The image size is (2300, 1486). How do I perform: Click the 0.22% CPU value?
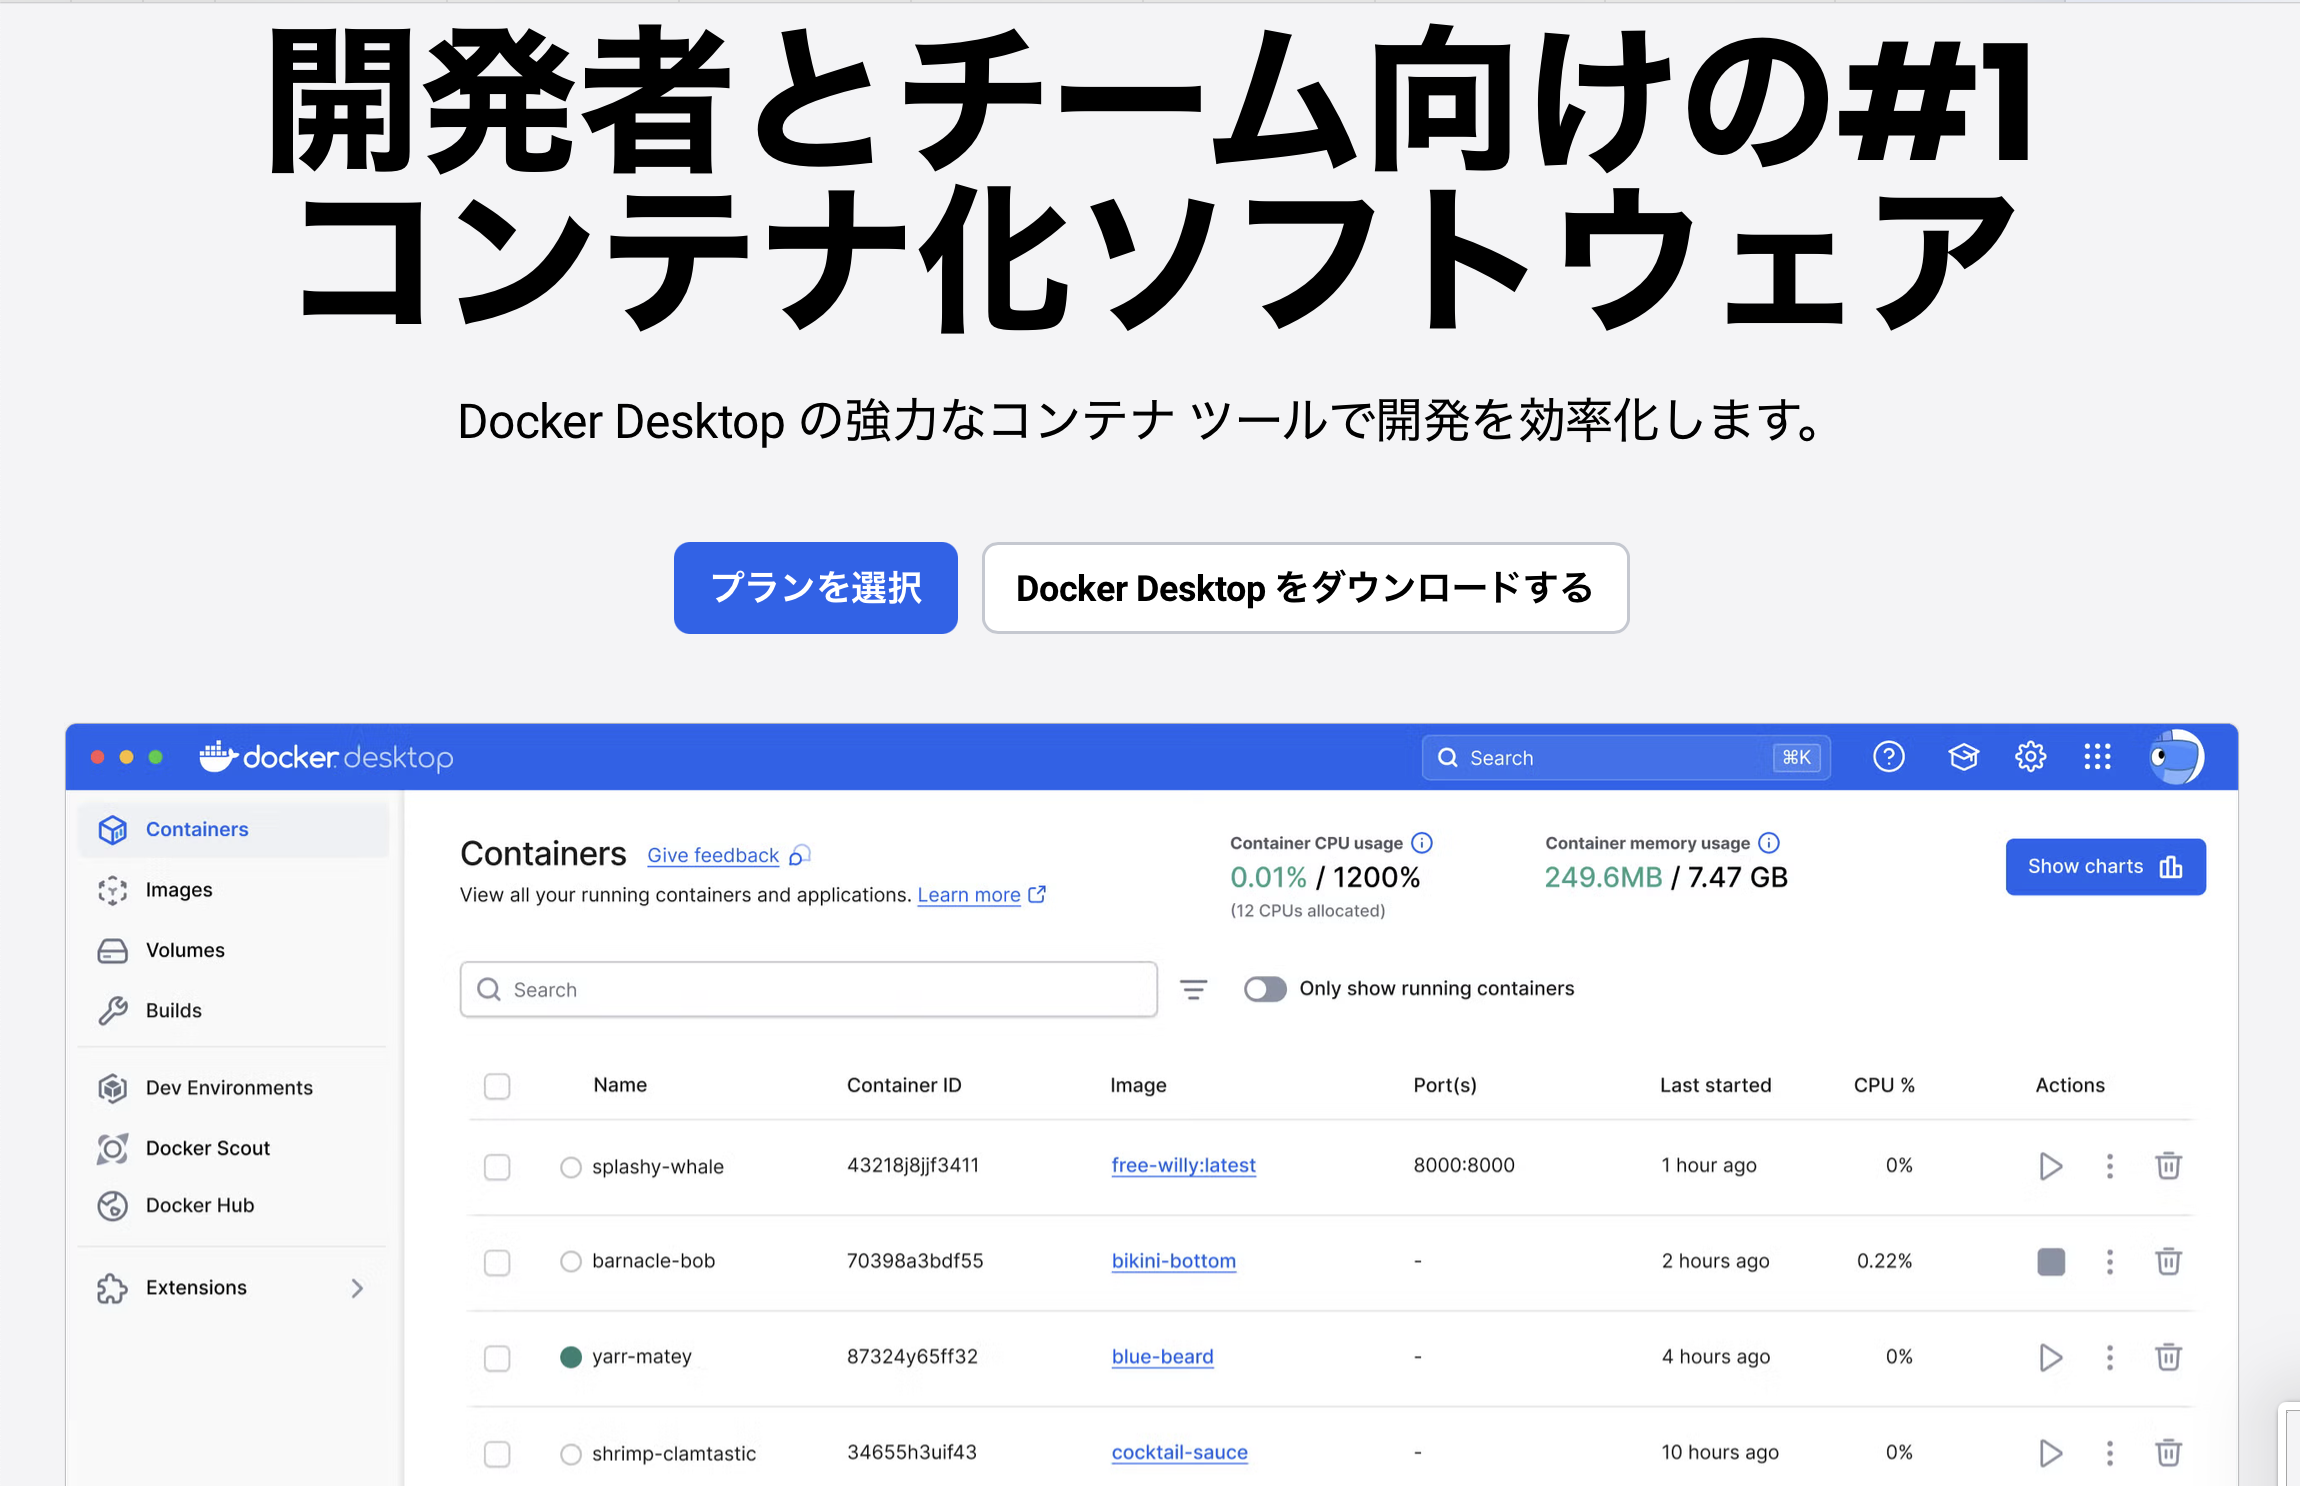(x=1884, y=1261)
